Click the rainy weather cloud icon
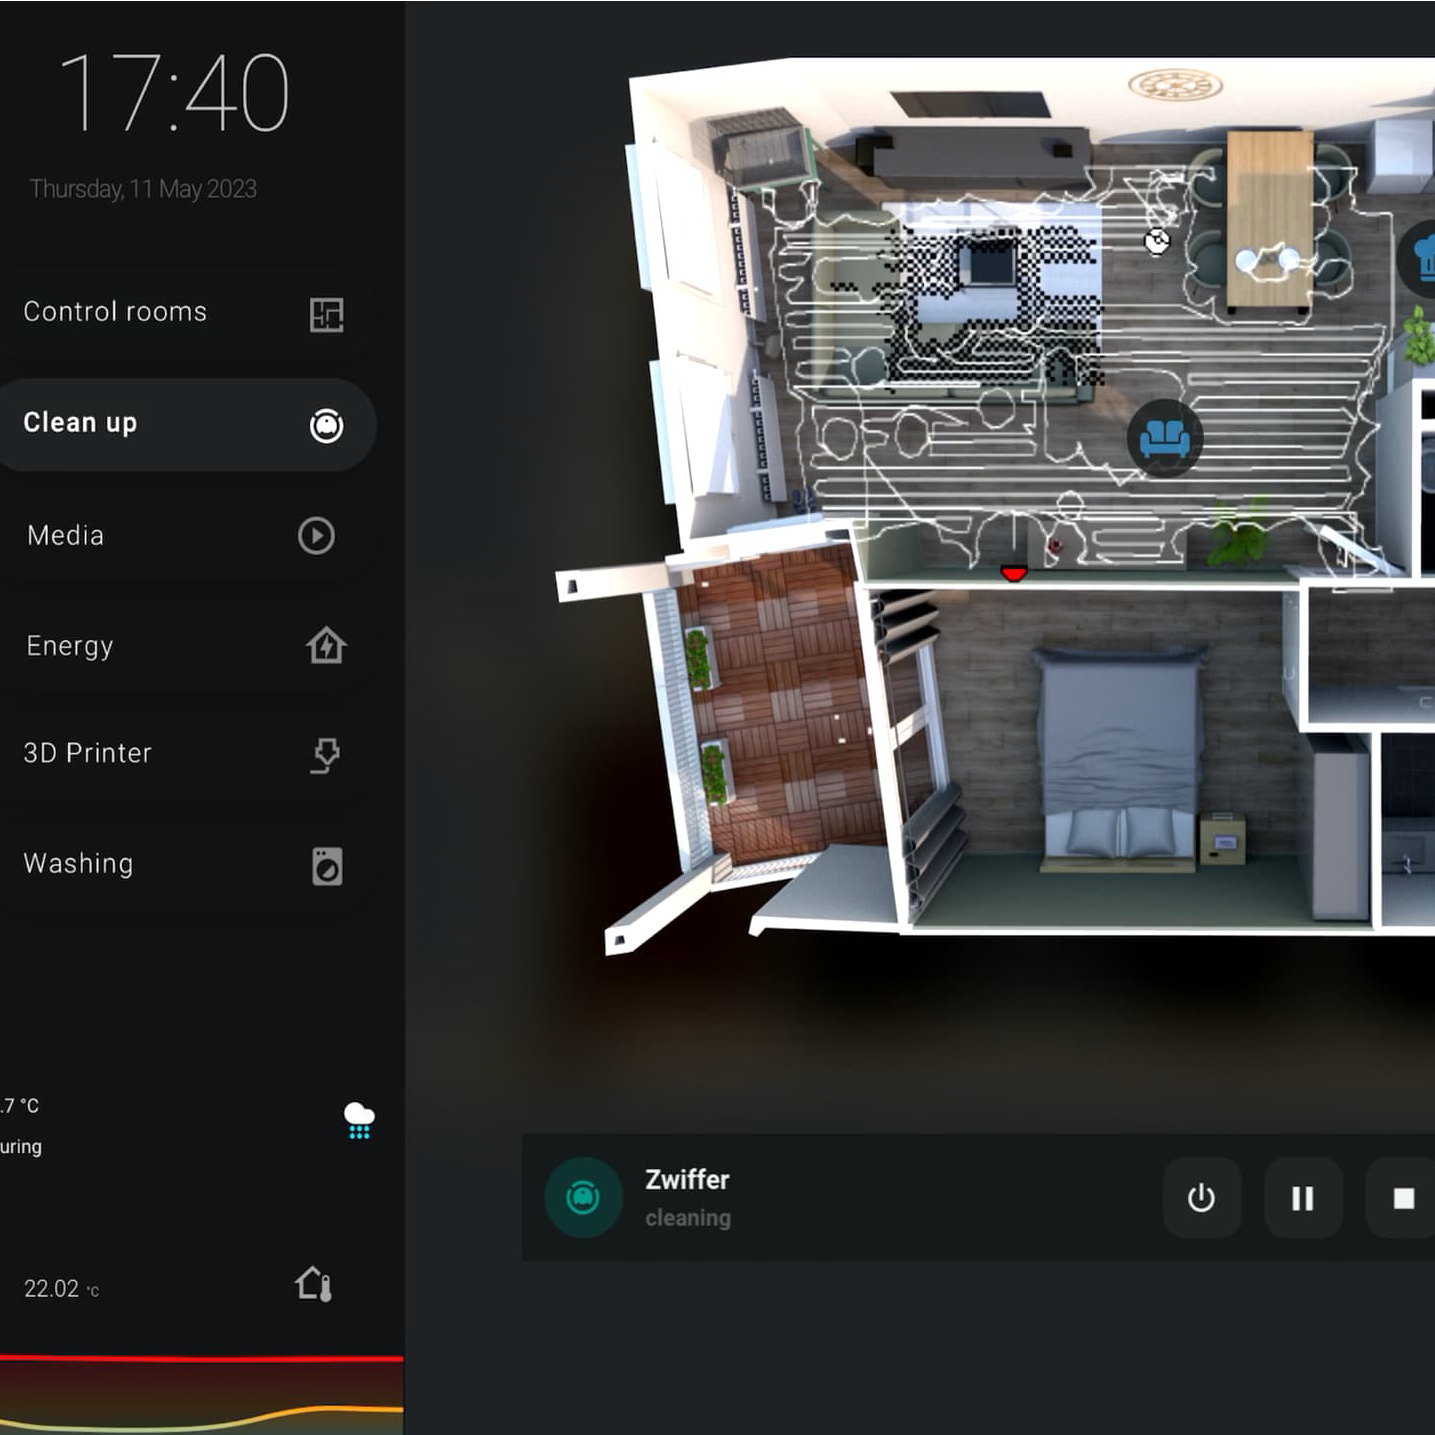 tap(359, 1120)
